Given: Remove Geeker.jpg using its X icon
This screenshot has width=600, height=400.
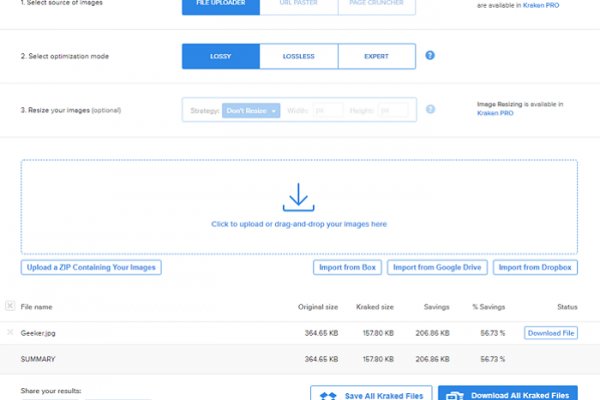Looking at the screenshot, I should [x=10, y=332].
